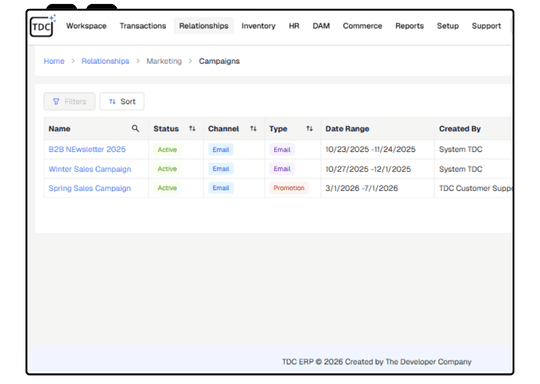This screenshot has height=384, width=540.
Task: Click Email type badge in B2B NEwsletter row
Action: pyautogui.click(x=282, y=149)
